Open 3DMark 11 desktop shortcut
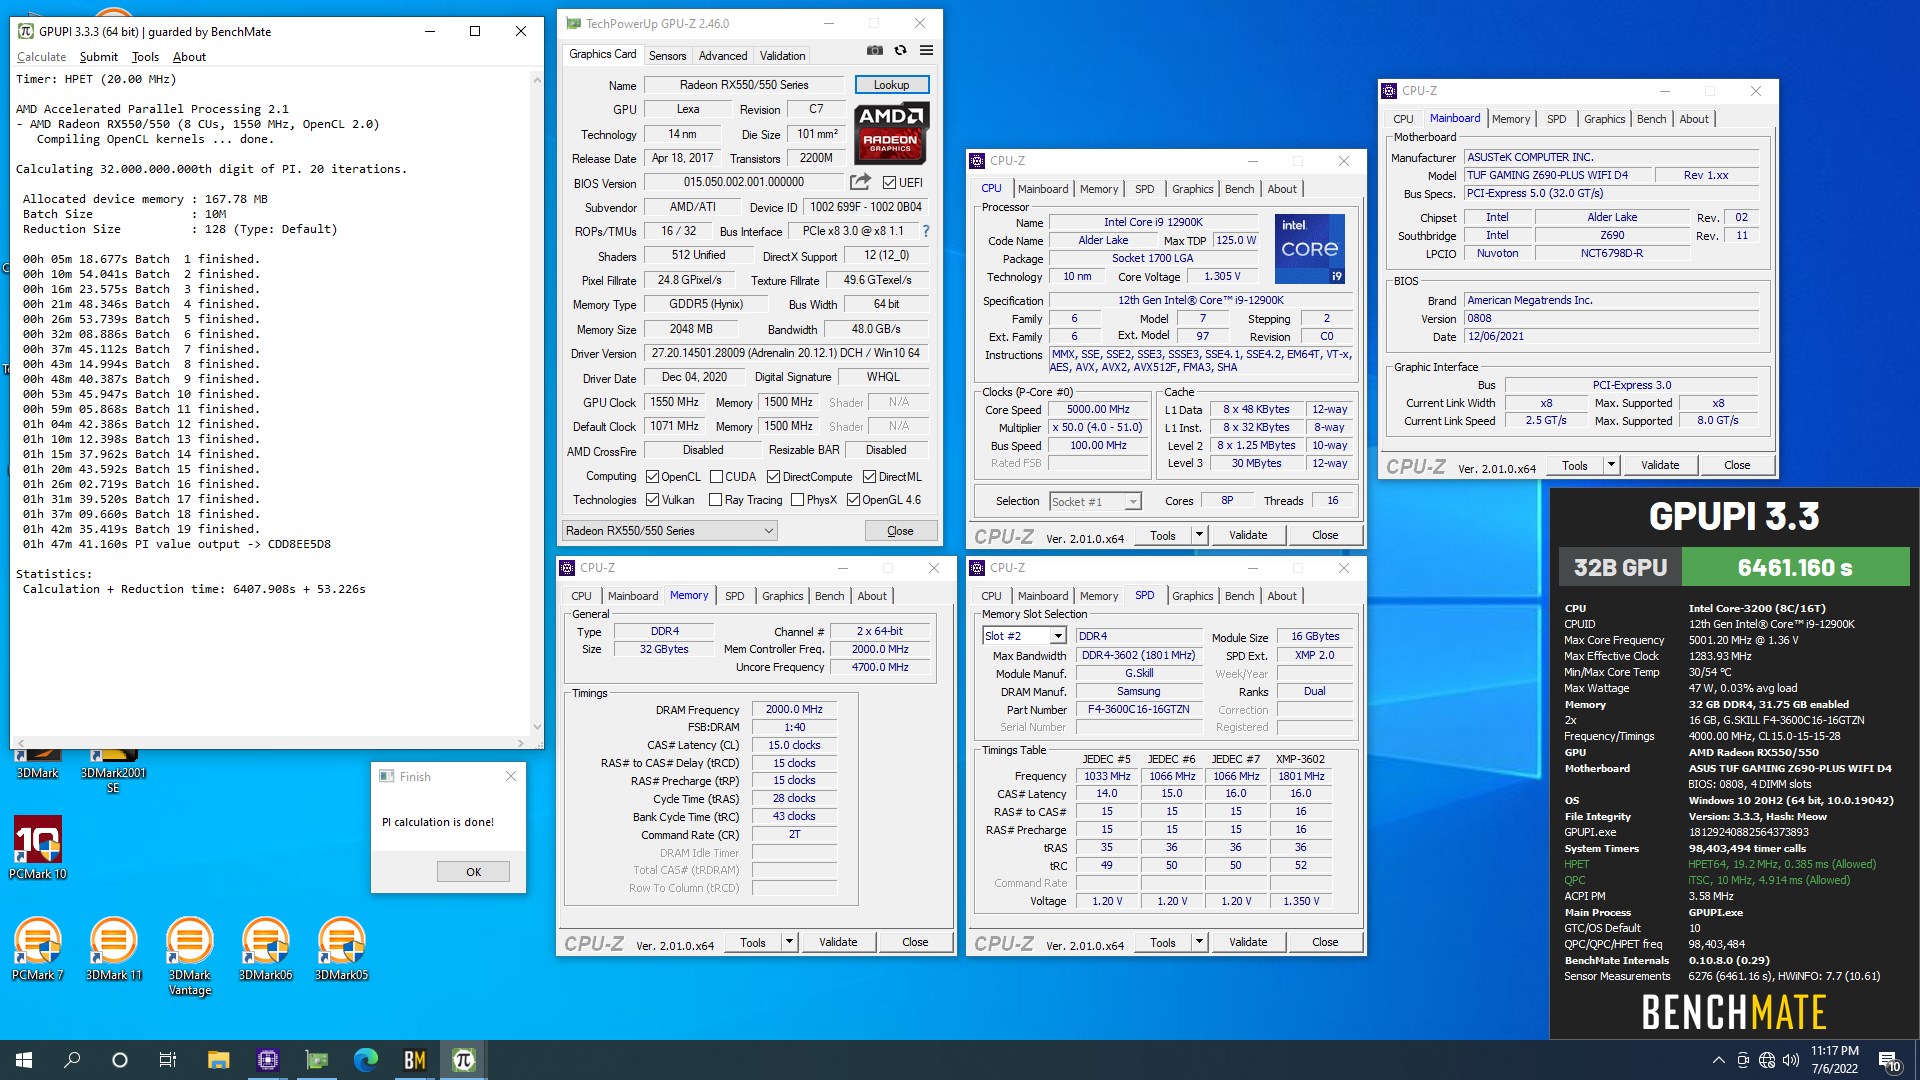The width and height of the screenshot is (1920, 1080). [x=114, y=950]
